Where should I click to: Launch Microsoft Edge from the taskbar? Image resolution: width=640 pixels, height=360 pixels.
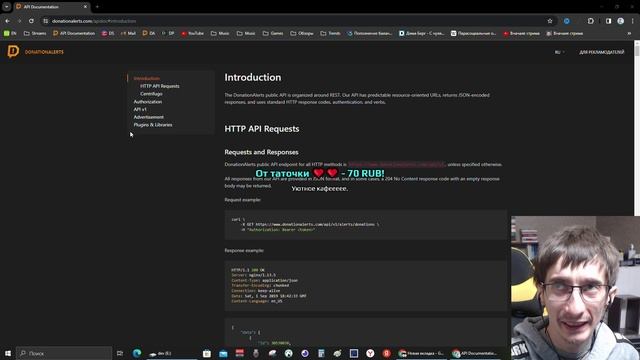pyautogui.click(x=137, y=353)
